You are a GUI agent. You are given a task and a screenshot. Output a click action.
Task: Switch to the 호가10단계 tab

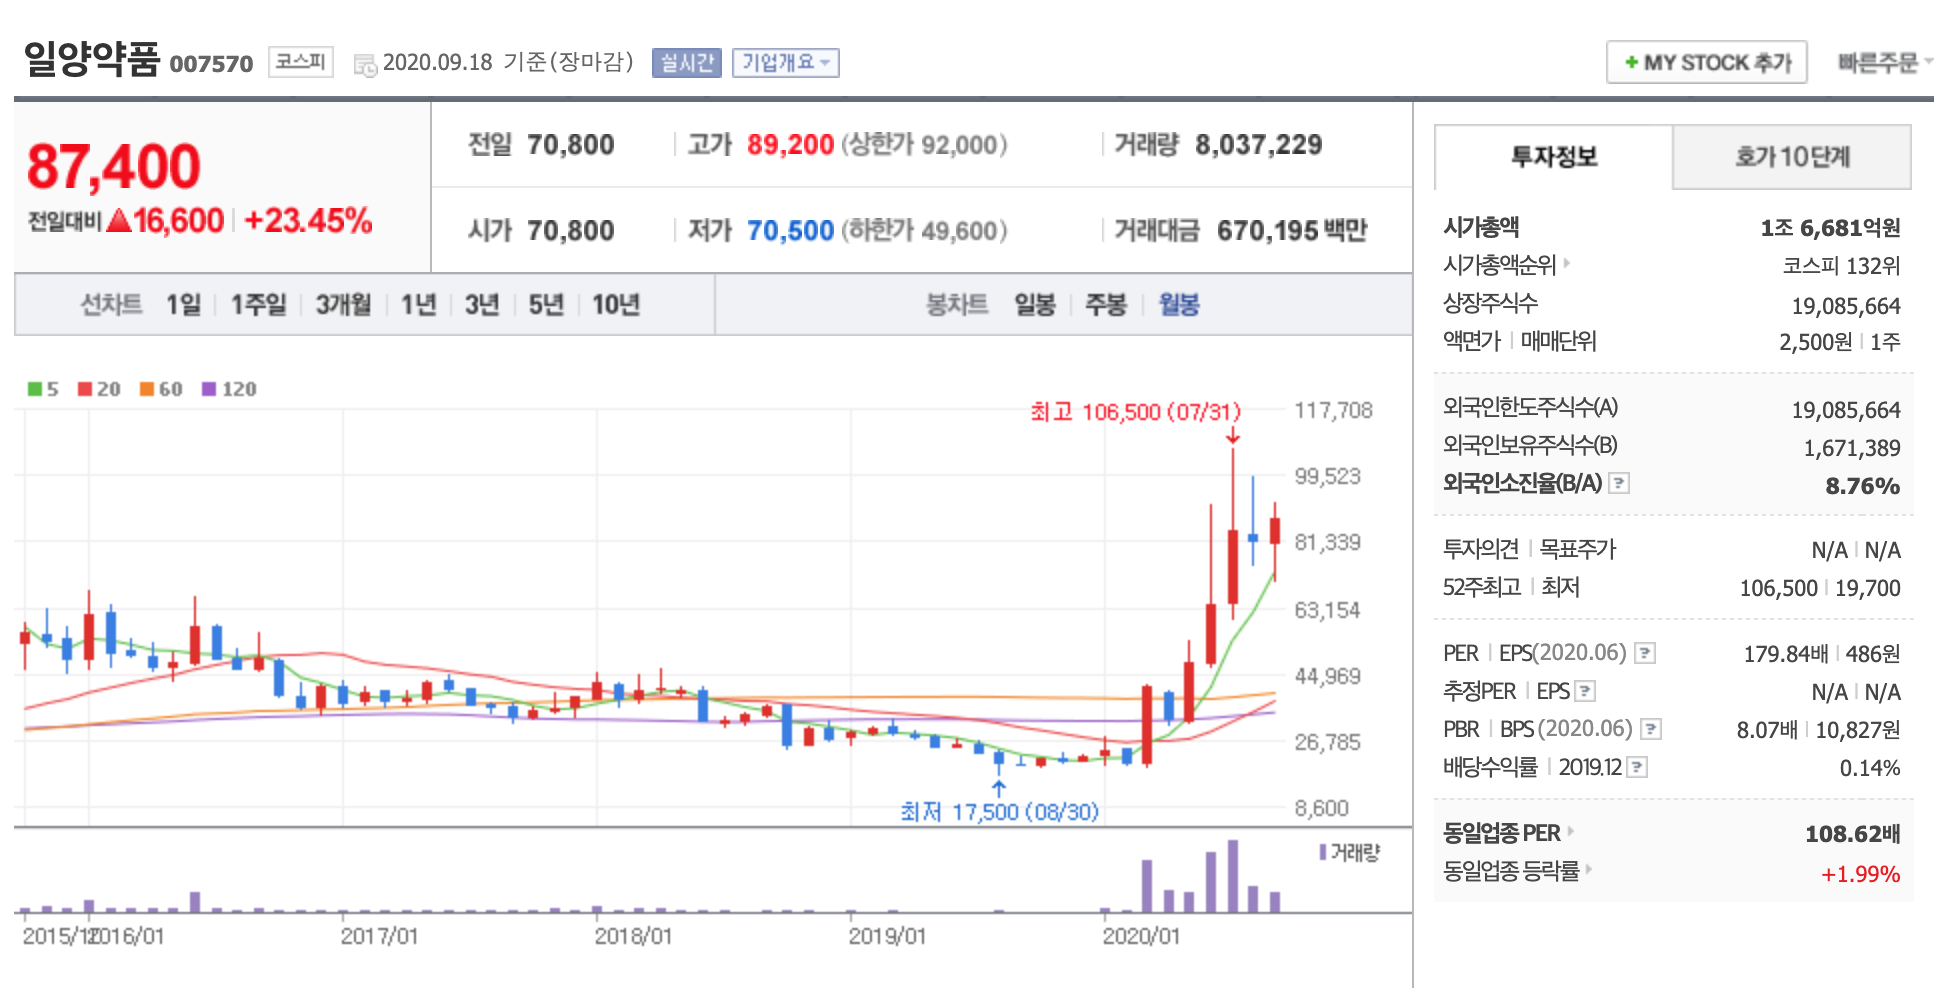pos(1792,157)
